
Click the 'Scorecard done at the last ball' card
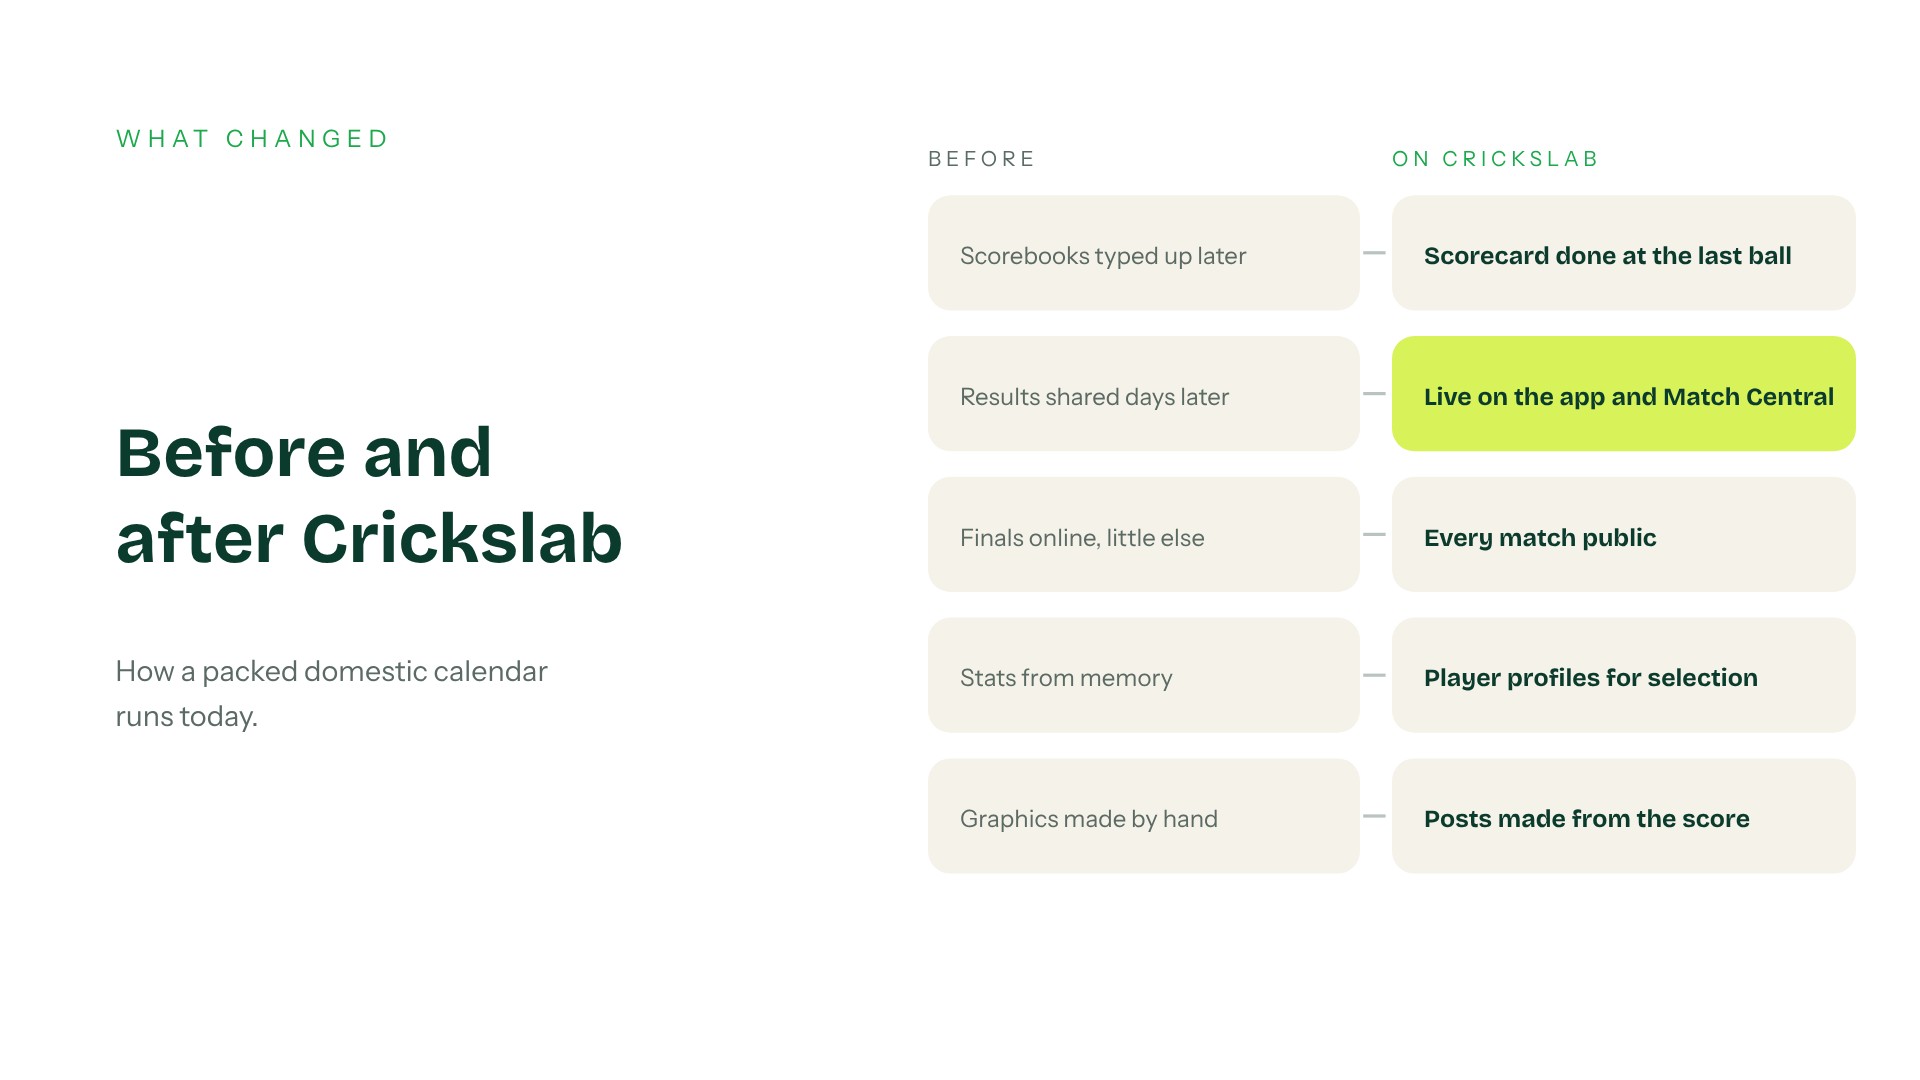tap(1623, 253)
